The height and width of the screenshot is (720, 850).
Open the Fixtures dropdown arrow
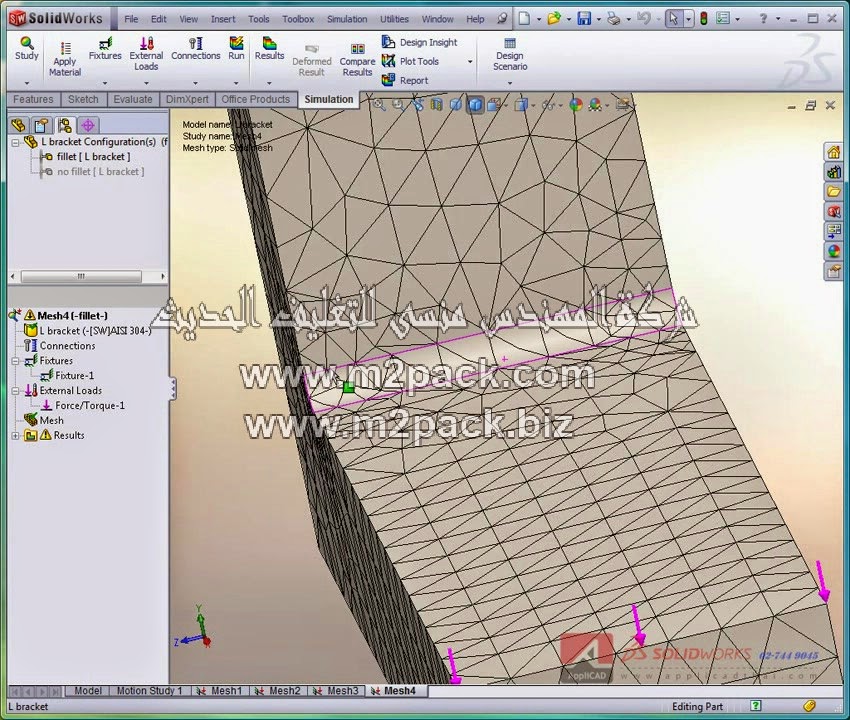tap(105, 83)
